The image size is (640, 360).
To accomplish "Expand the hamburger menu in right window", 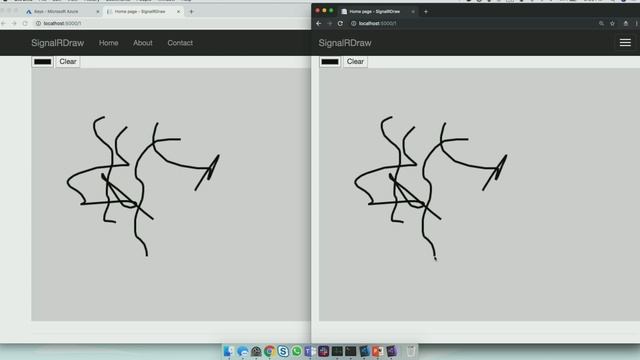I will tap(625, 42).
